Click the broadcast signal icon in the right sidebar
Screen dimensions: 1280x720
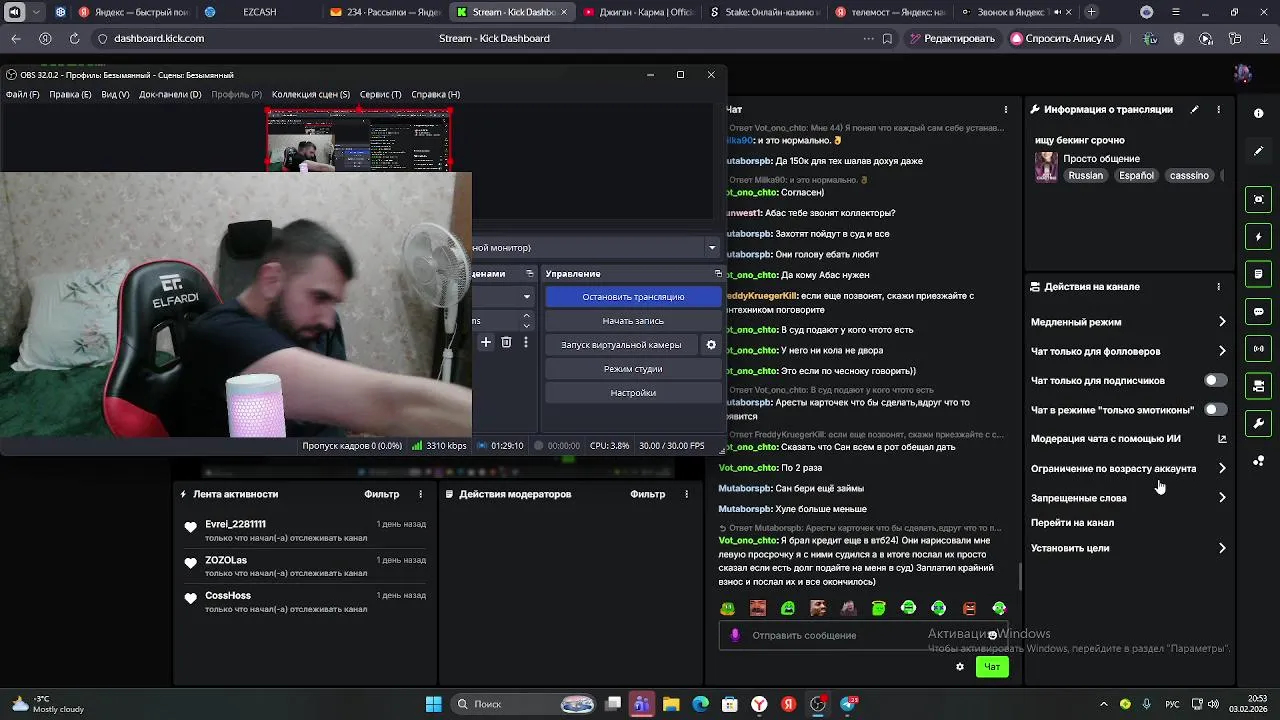pos(1259,349)
